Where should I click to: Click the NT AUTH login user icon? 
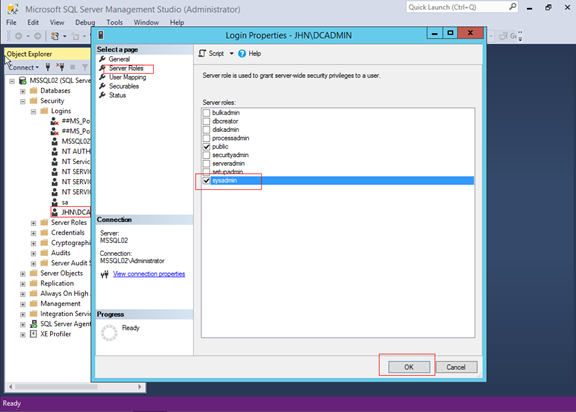point(54,152)
